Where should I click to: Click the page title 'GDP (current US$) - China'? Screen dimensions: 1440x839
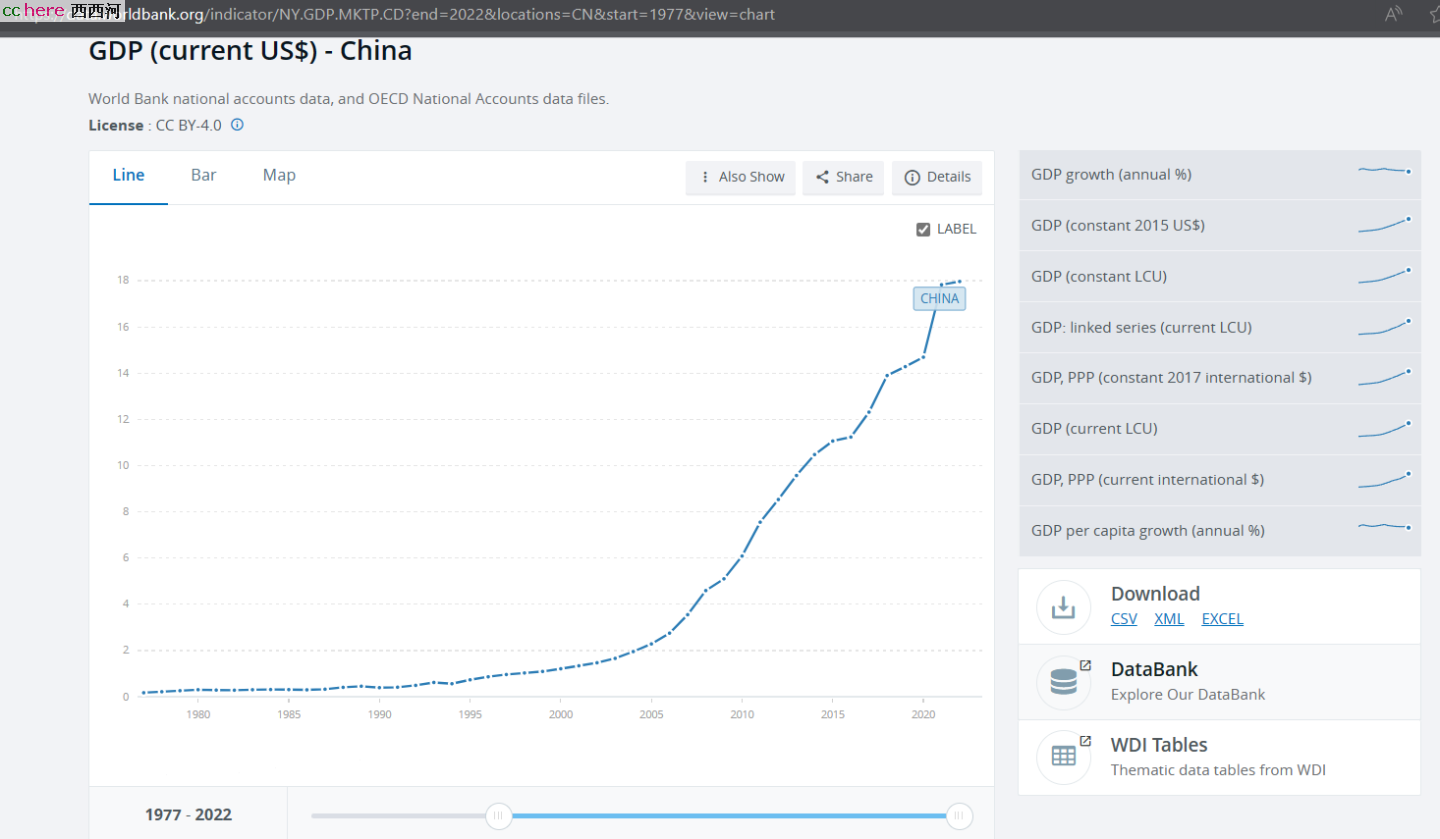click(x=250, y=51)
